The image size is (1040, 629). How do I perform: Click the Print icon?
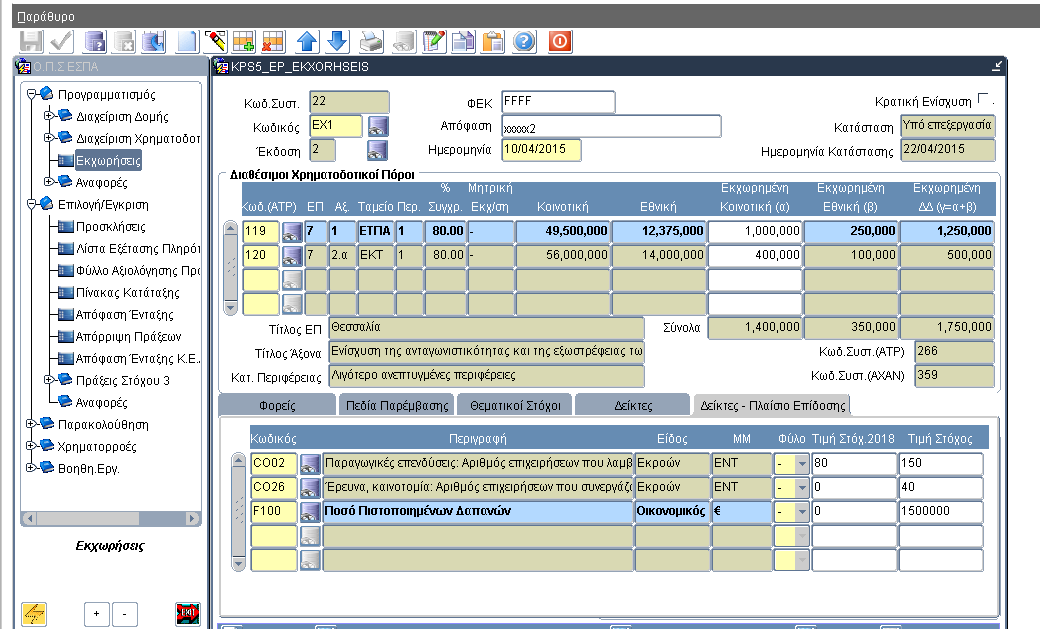(371, 41)
